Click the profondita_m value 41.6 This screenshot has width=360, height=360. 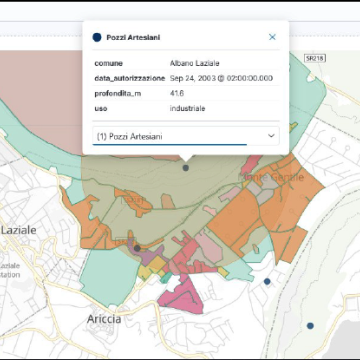[177, 93]
